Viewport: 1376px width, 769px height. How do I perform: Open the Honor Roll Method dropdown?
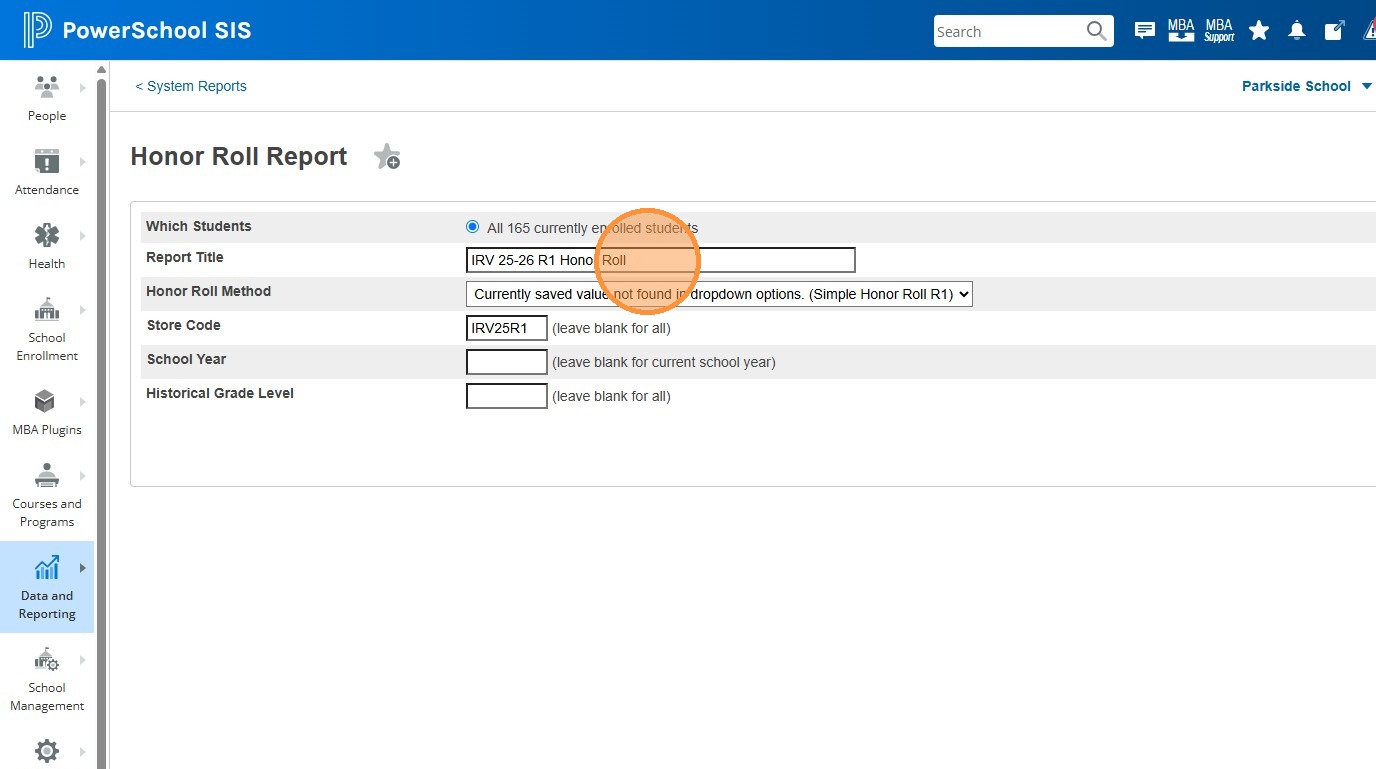coord(719,294)
